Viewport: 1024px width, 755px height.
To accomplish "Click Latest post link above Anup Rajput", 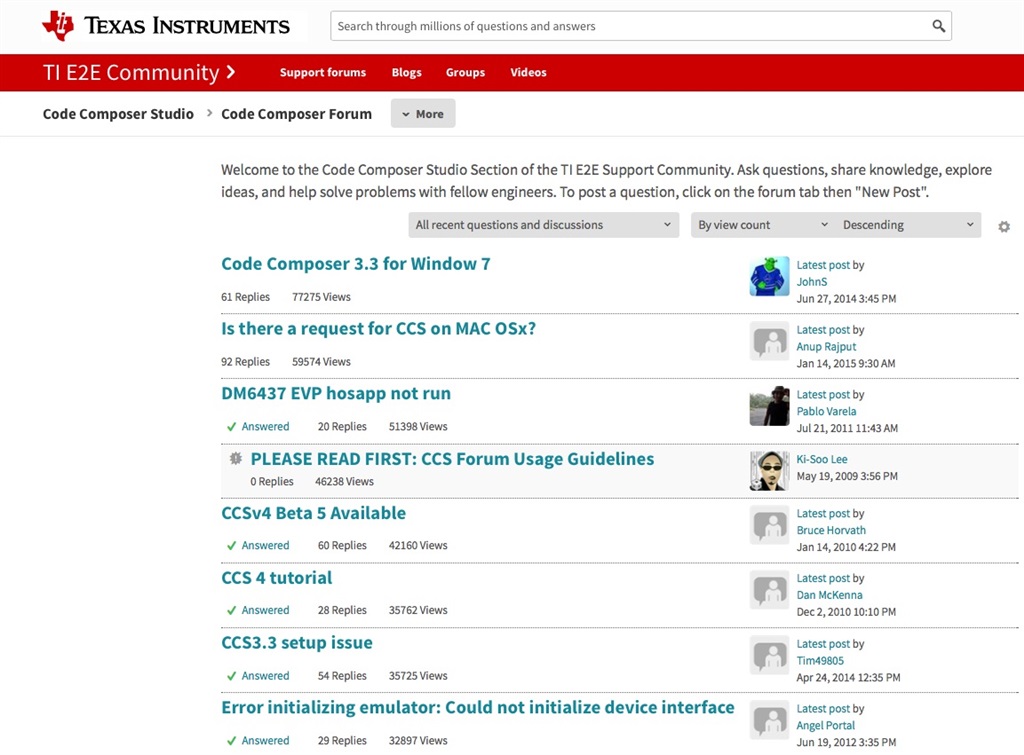I will [823, 330].
